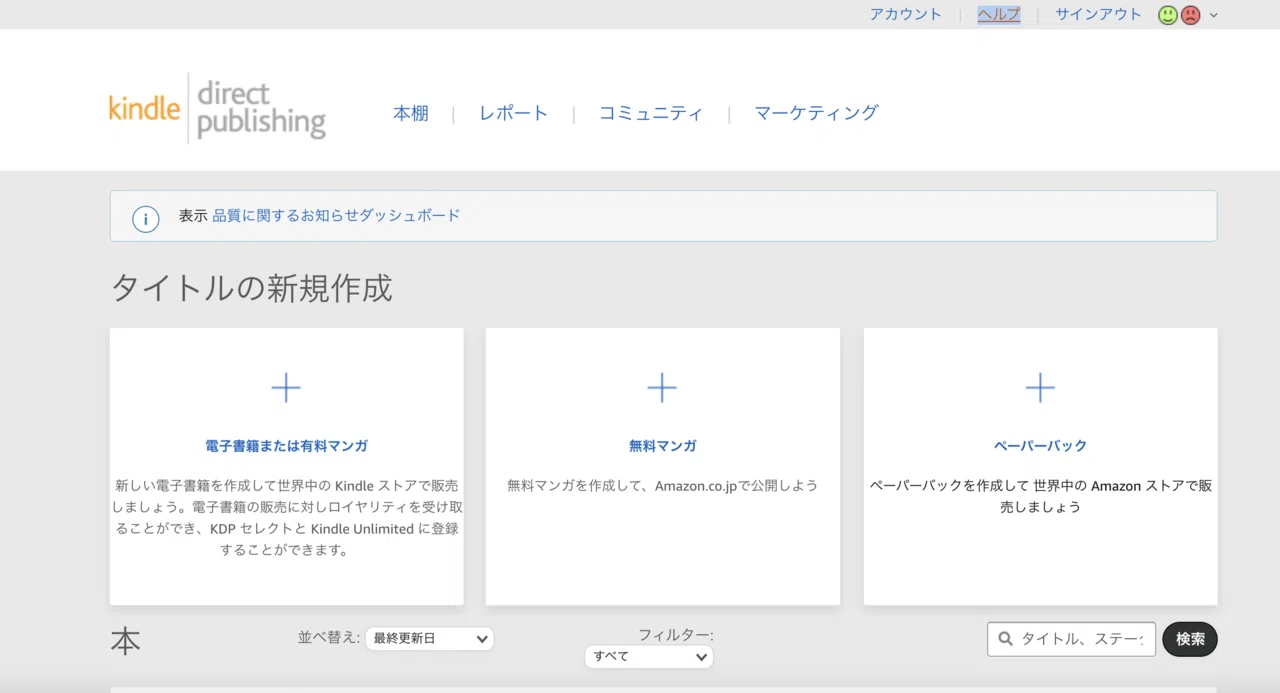The width and height of the screenshot is (1280, 693).
Task: Click the サインアウト link
Action: pyautogui.click(x=1098, y=14)
